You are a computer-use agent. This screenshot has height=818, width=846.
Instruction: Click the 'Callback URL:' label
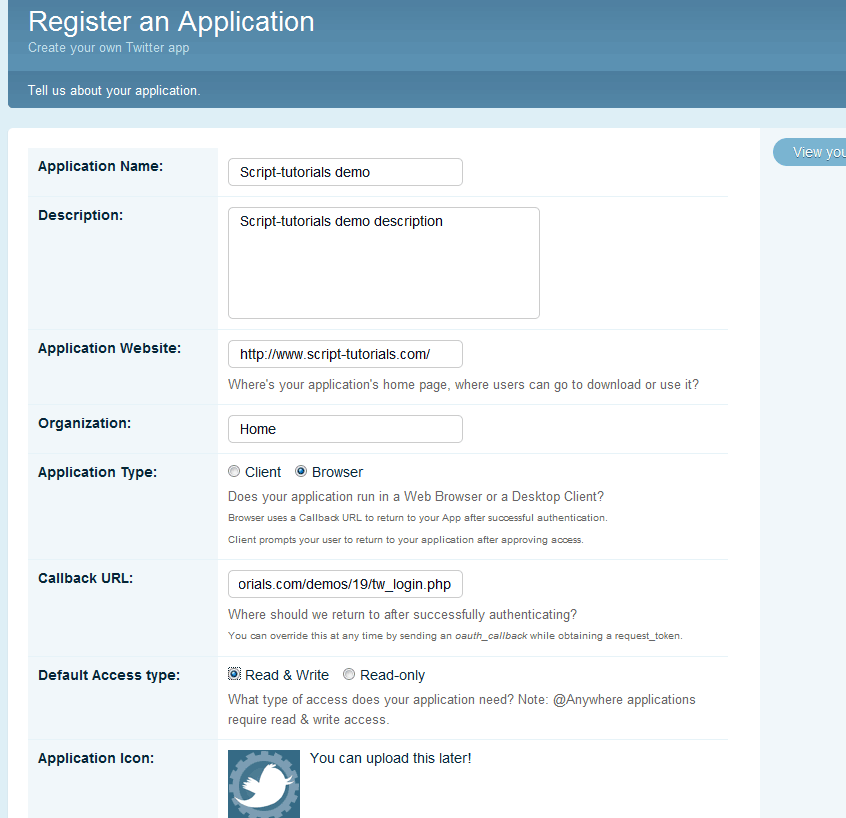pyautogui.click(x=85, y=578)
